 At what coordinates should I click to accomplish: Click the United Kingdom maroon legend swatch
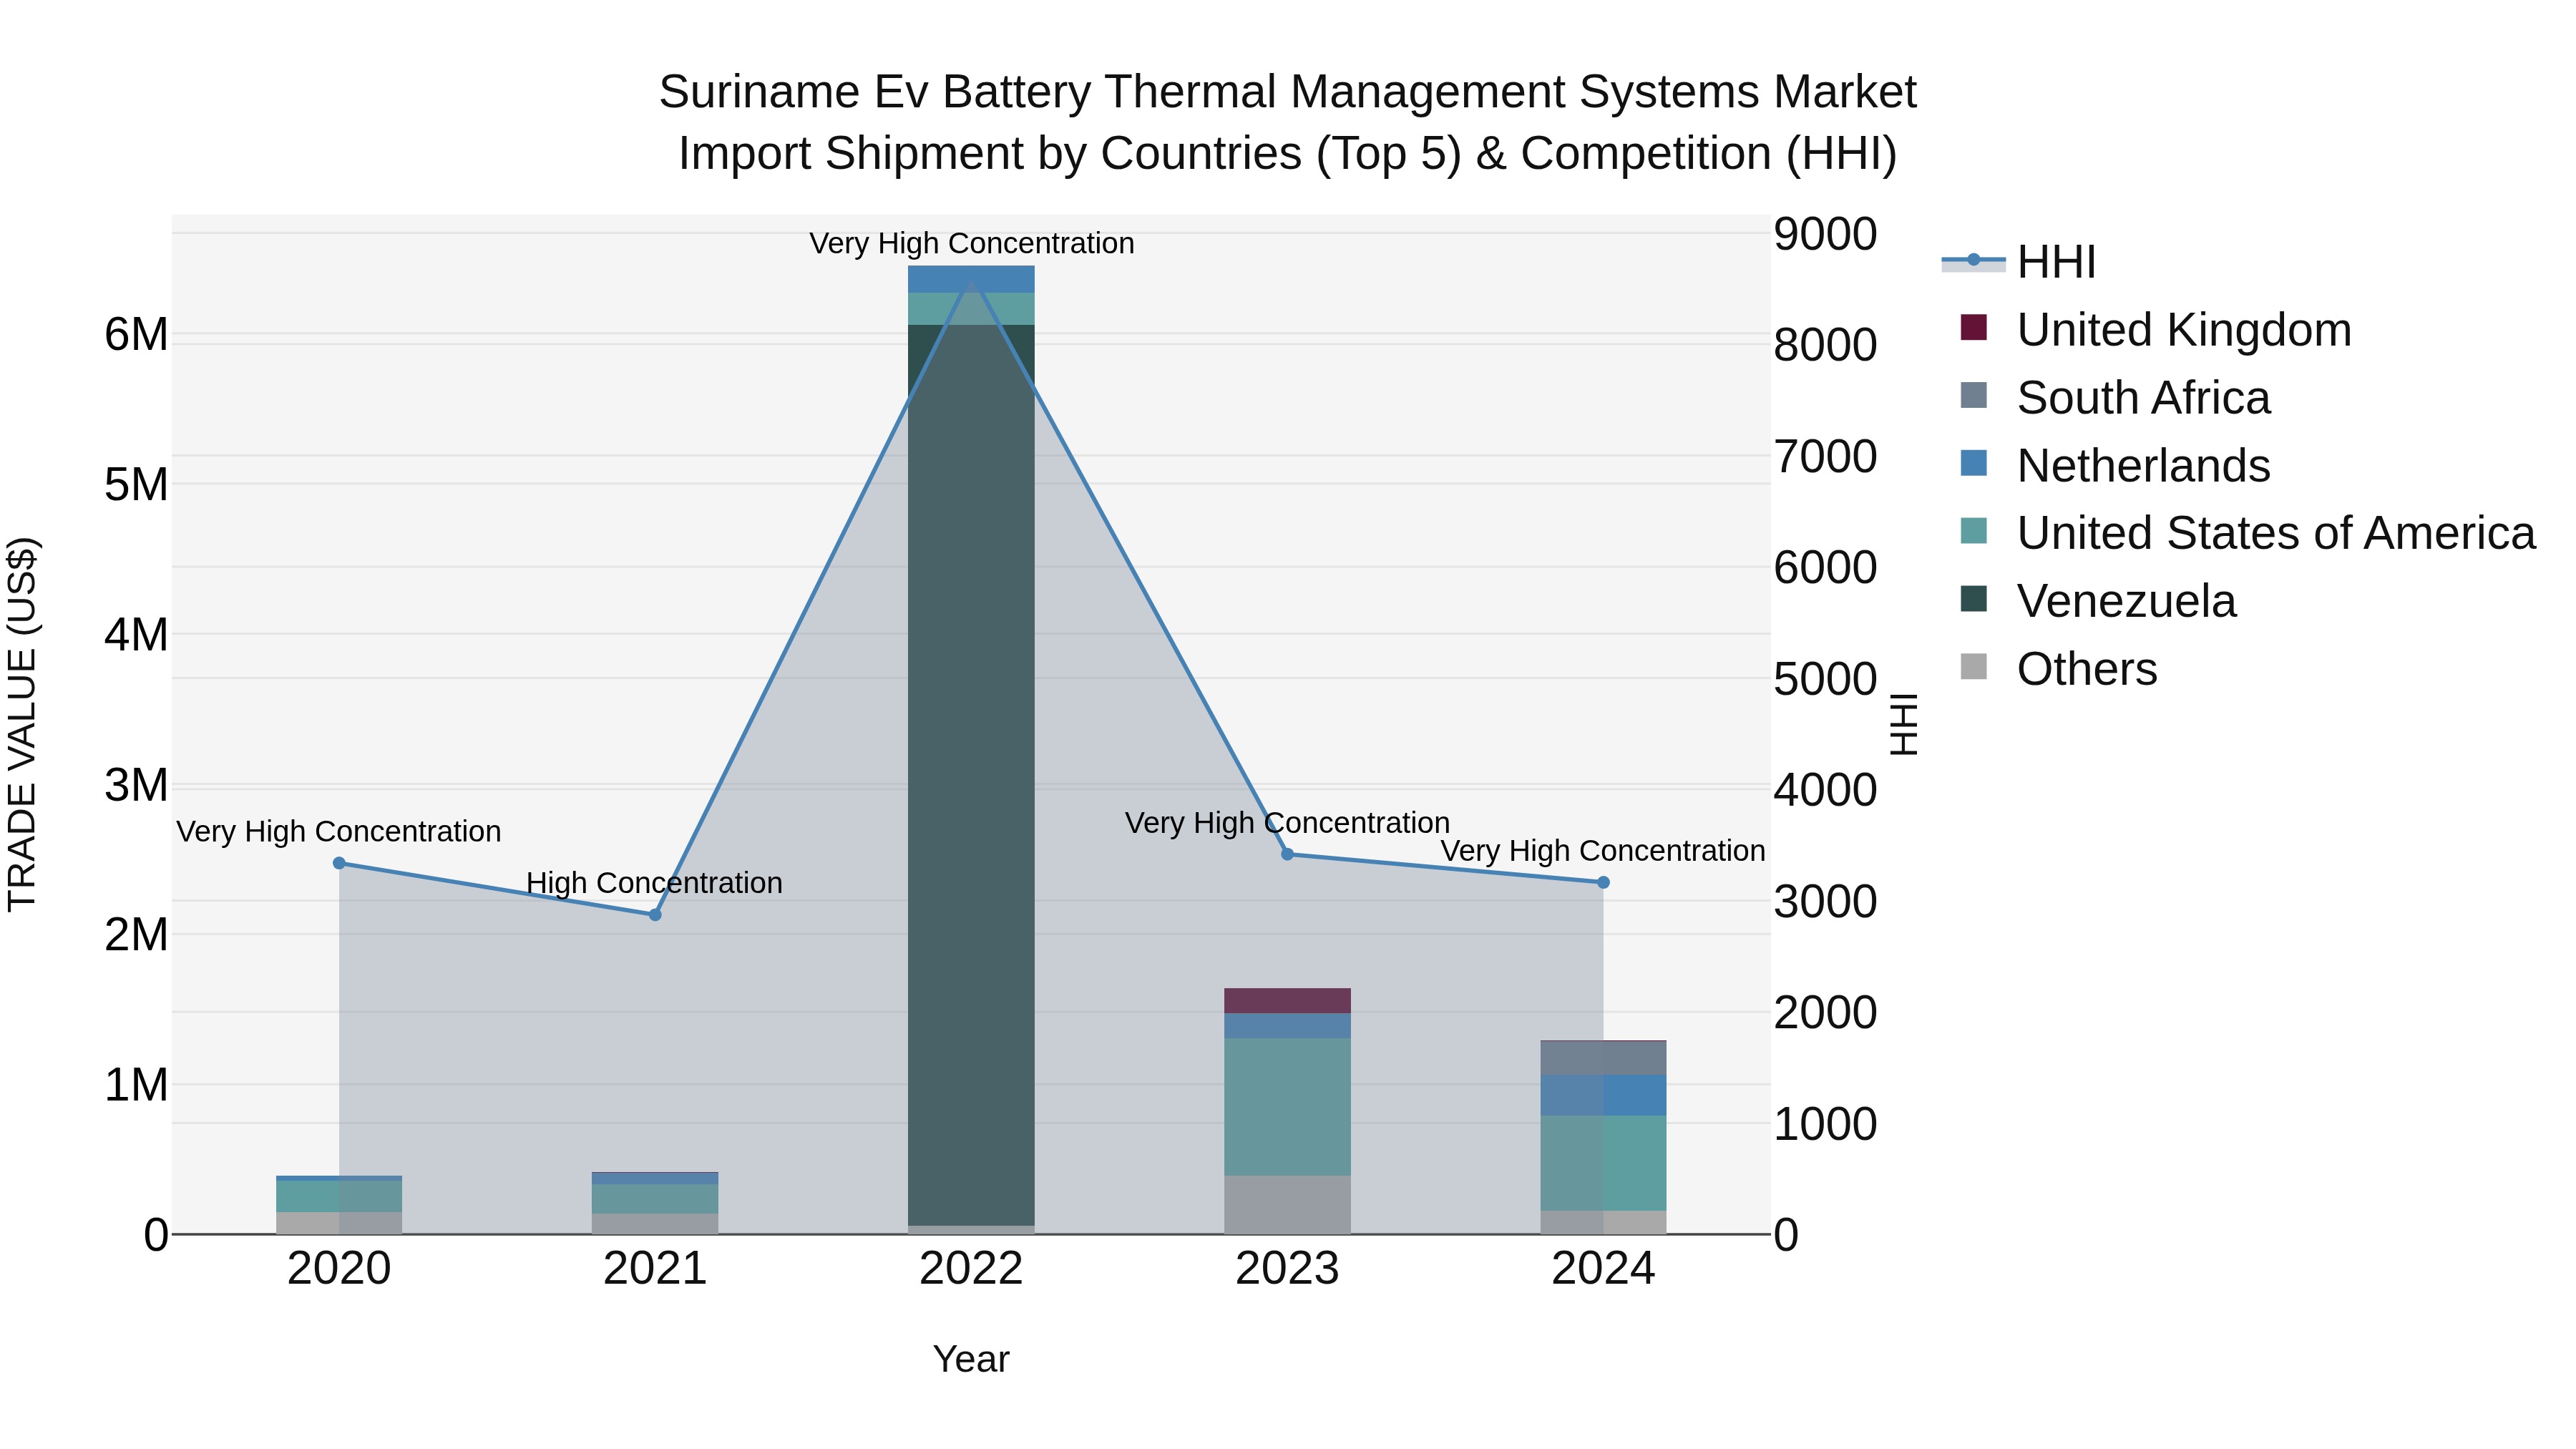pos(1974,327)
